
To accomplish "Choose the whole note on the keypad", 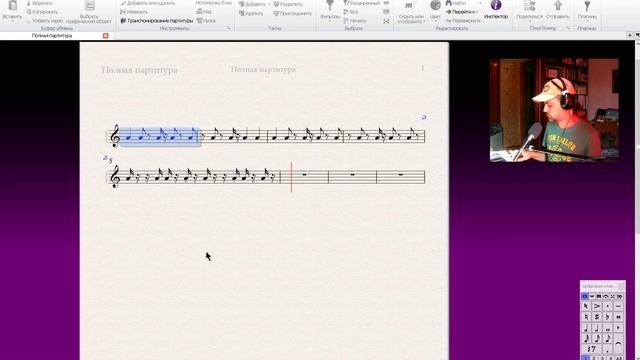I will (607, 328).
